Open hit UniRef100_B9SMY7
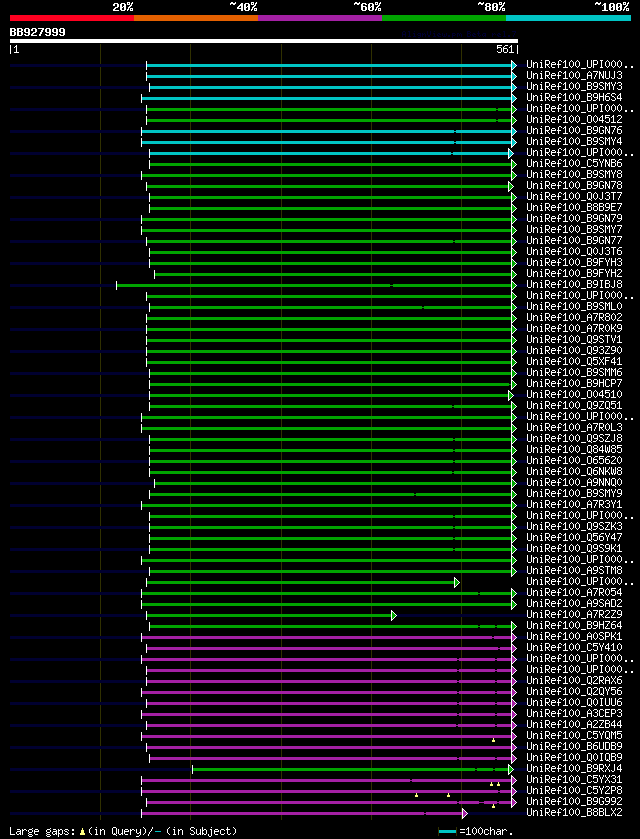Image resolution: width=640 pixels, height=839 pixels. (574, 230)
